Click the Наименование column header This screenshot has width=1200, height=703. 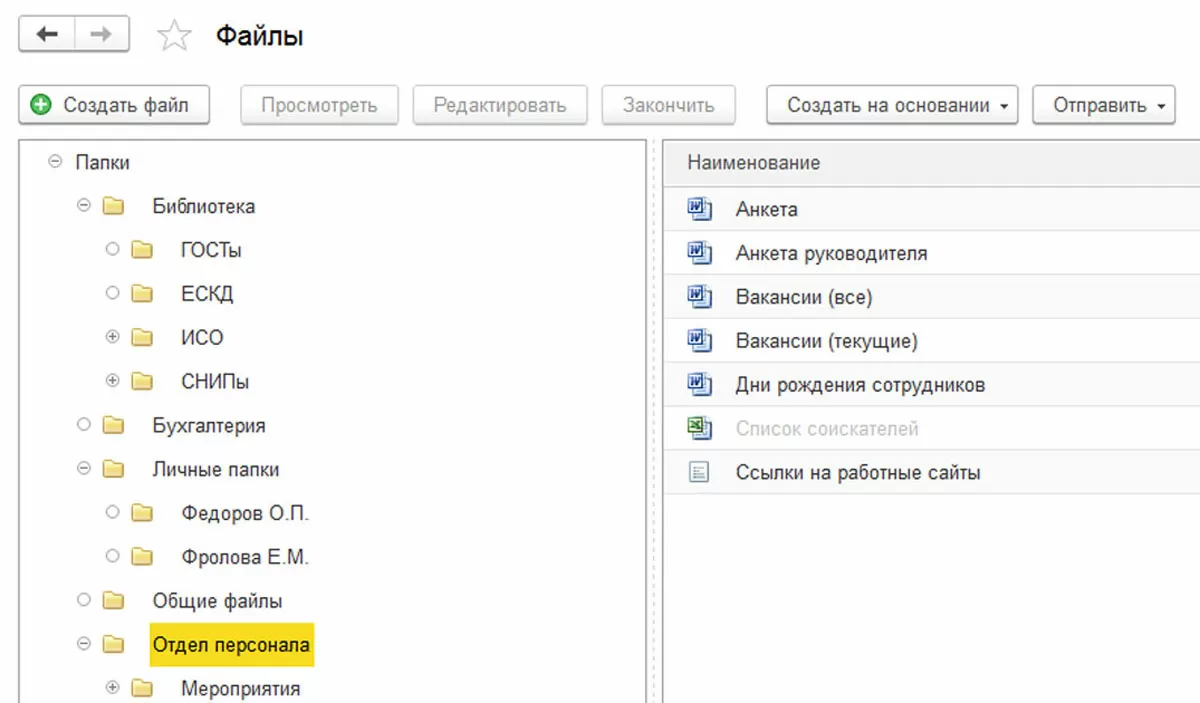753,163
